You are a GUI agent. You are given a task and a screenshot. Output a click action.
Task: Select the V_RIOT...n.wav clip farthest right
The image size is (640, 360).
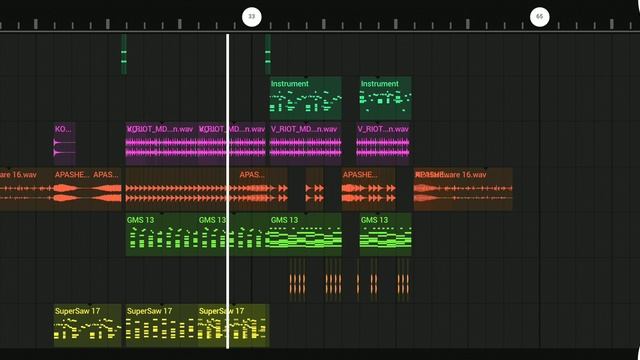[382, 143]
